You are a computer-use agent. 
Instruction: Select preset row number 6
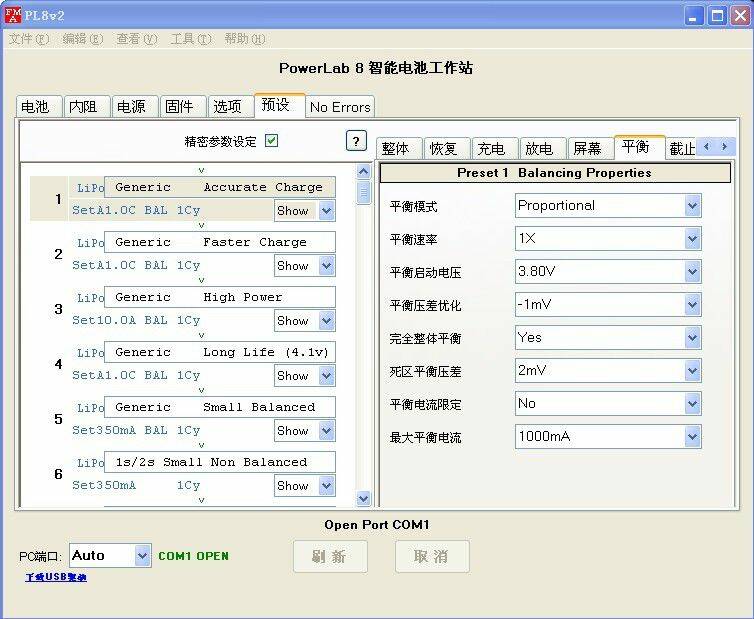(x=58, y=474)
